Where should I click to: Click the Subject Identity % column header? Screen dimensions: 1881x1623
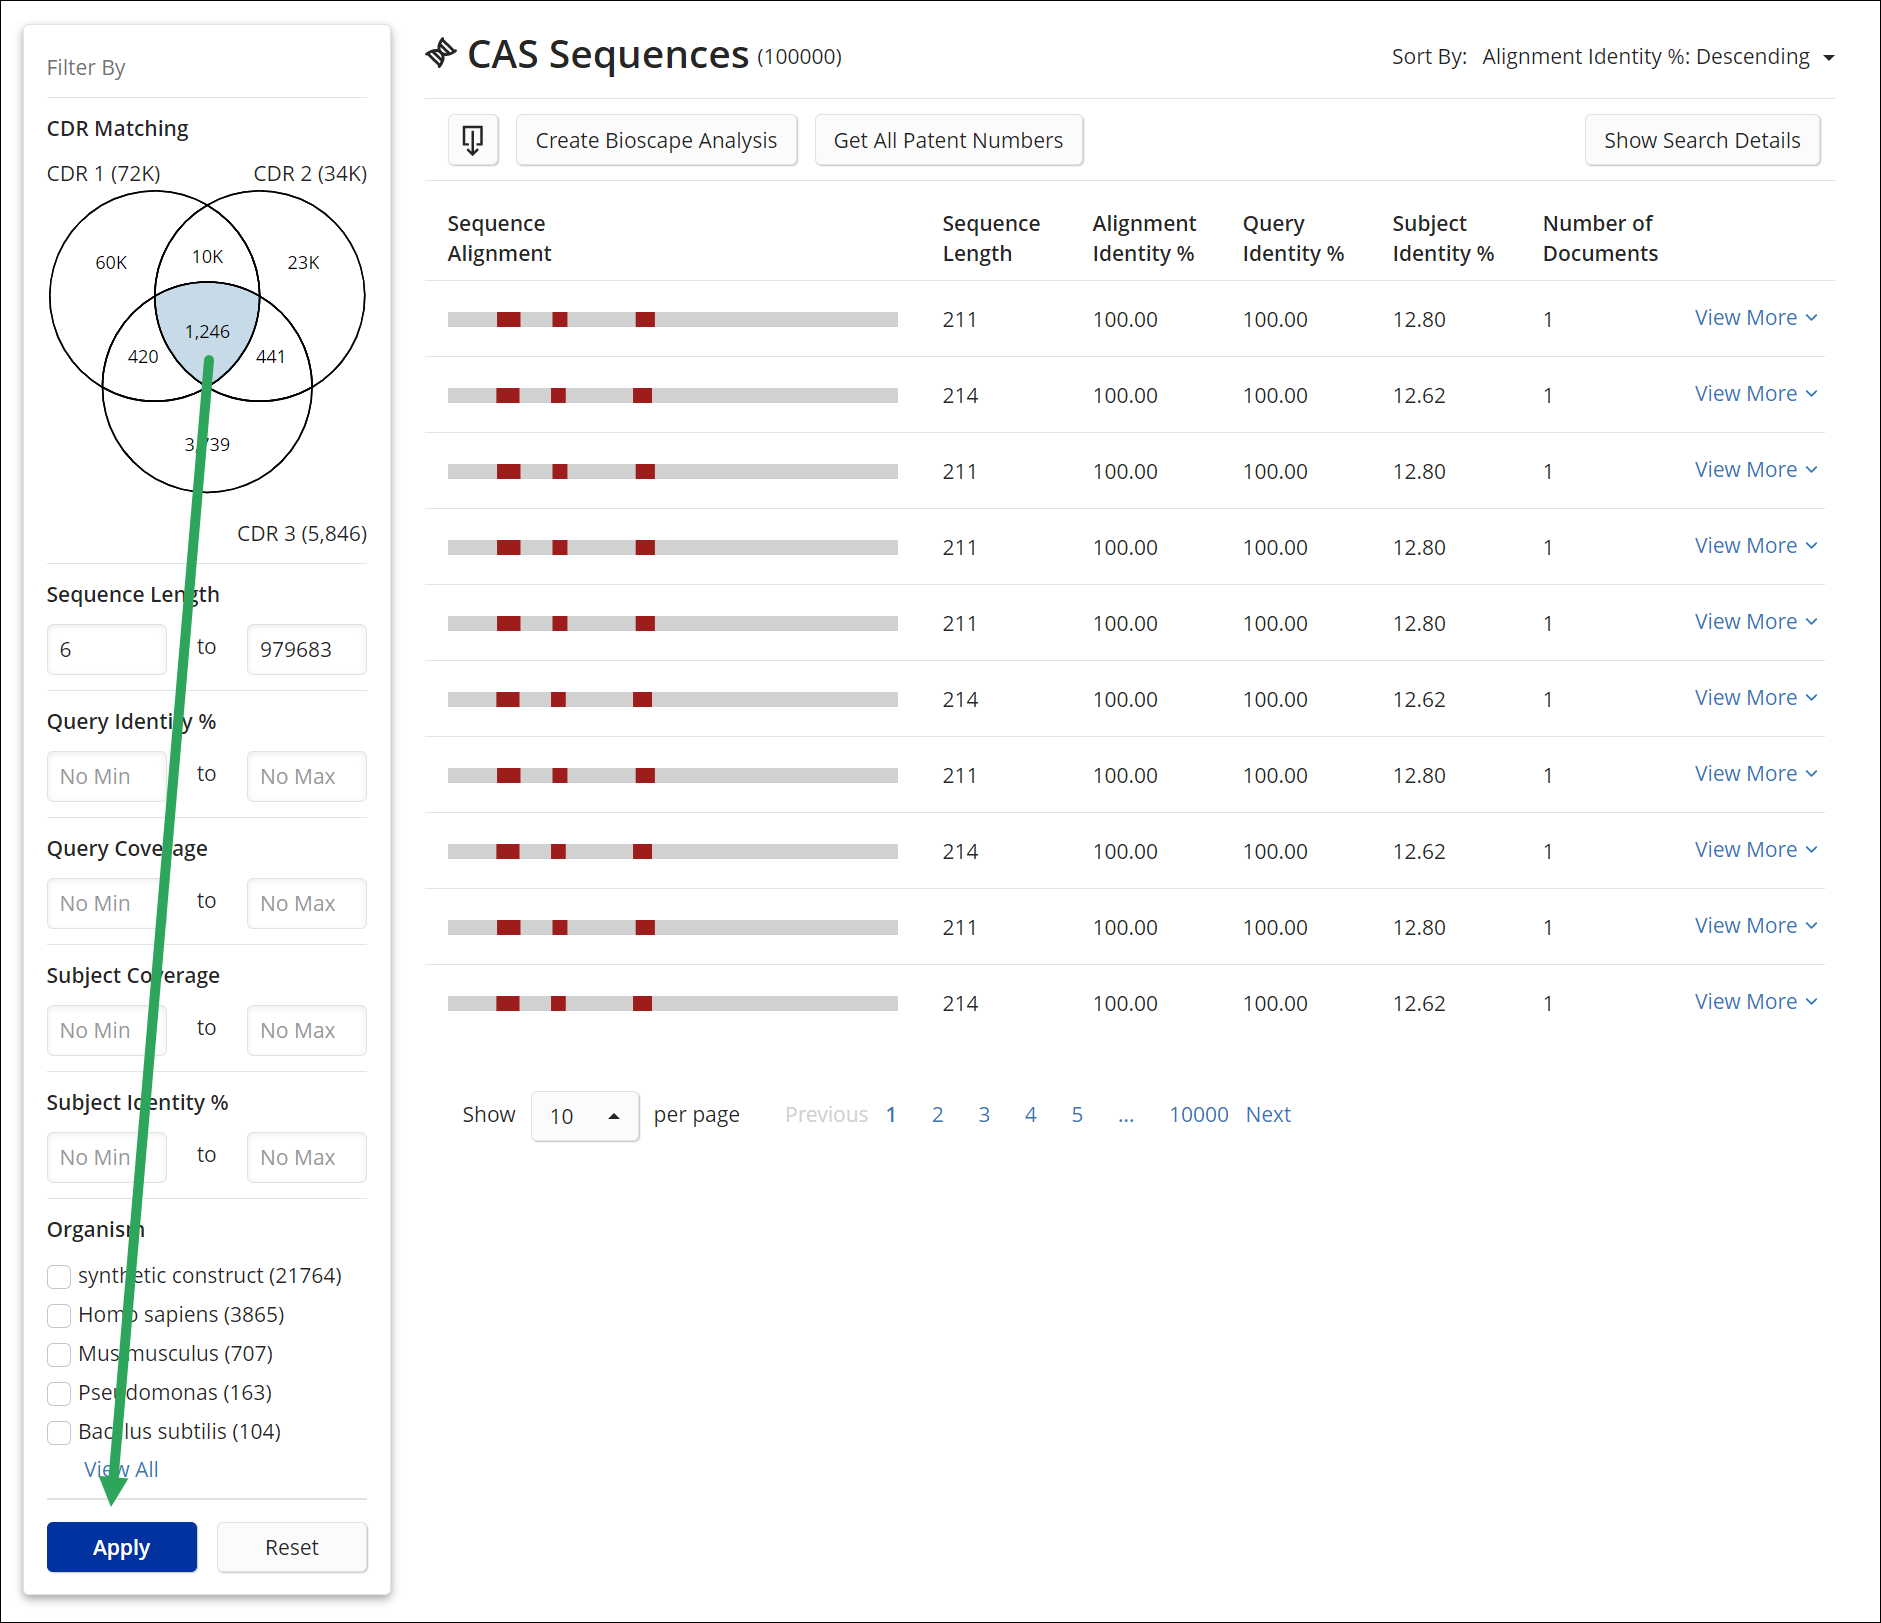click(1443, 238)
